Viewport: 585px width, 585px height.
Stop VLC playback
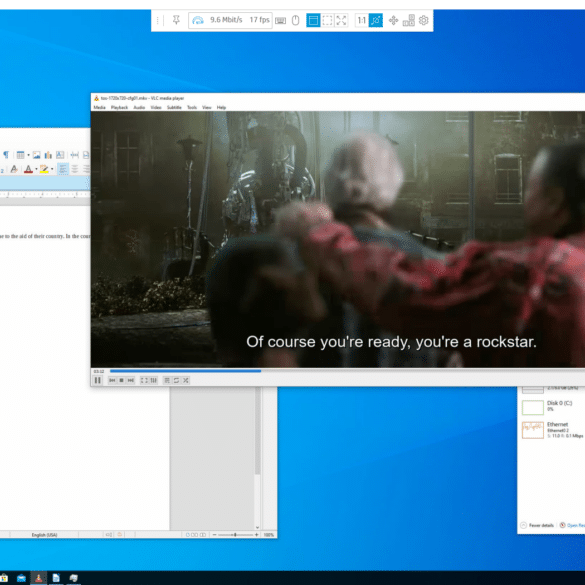tap(121, 380)
